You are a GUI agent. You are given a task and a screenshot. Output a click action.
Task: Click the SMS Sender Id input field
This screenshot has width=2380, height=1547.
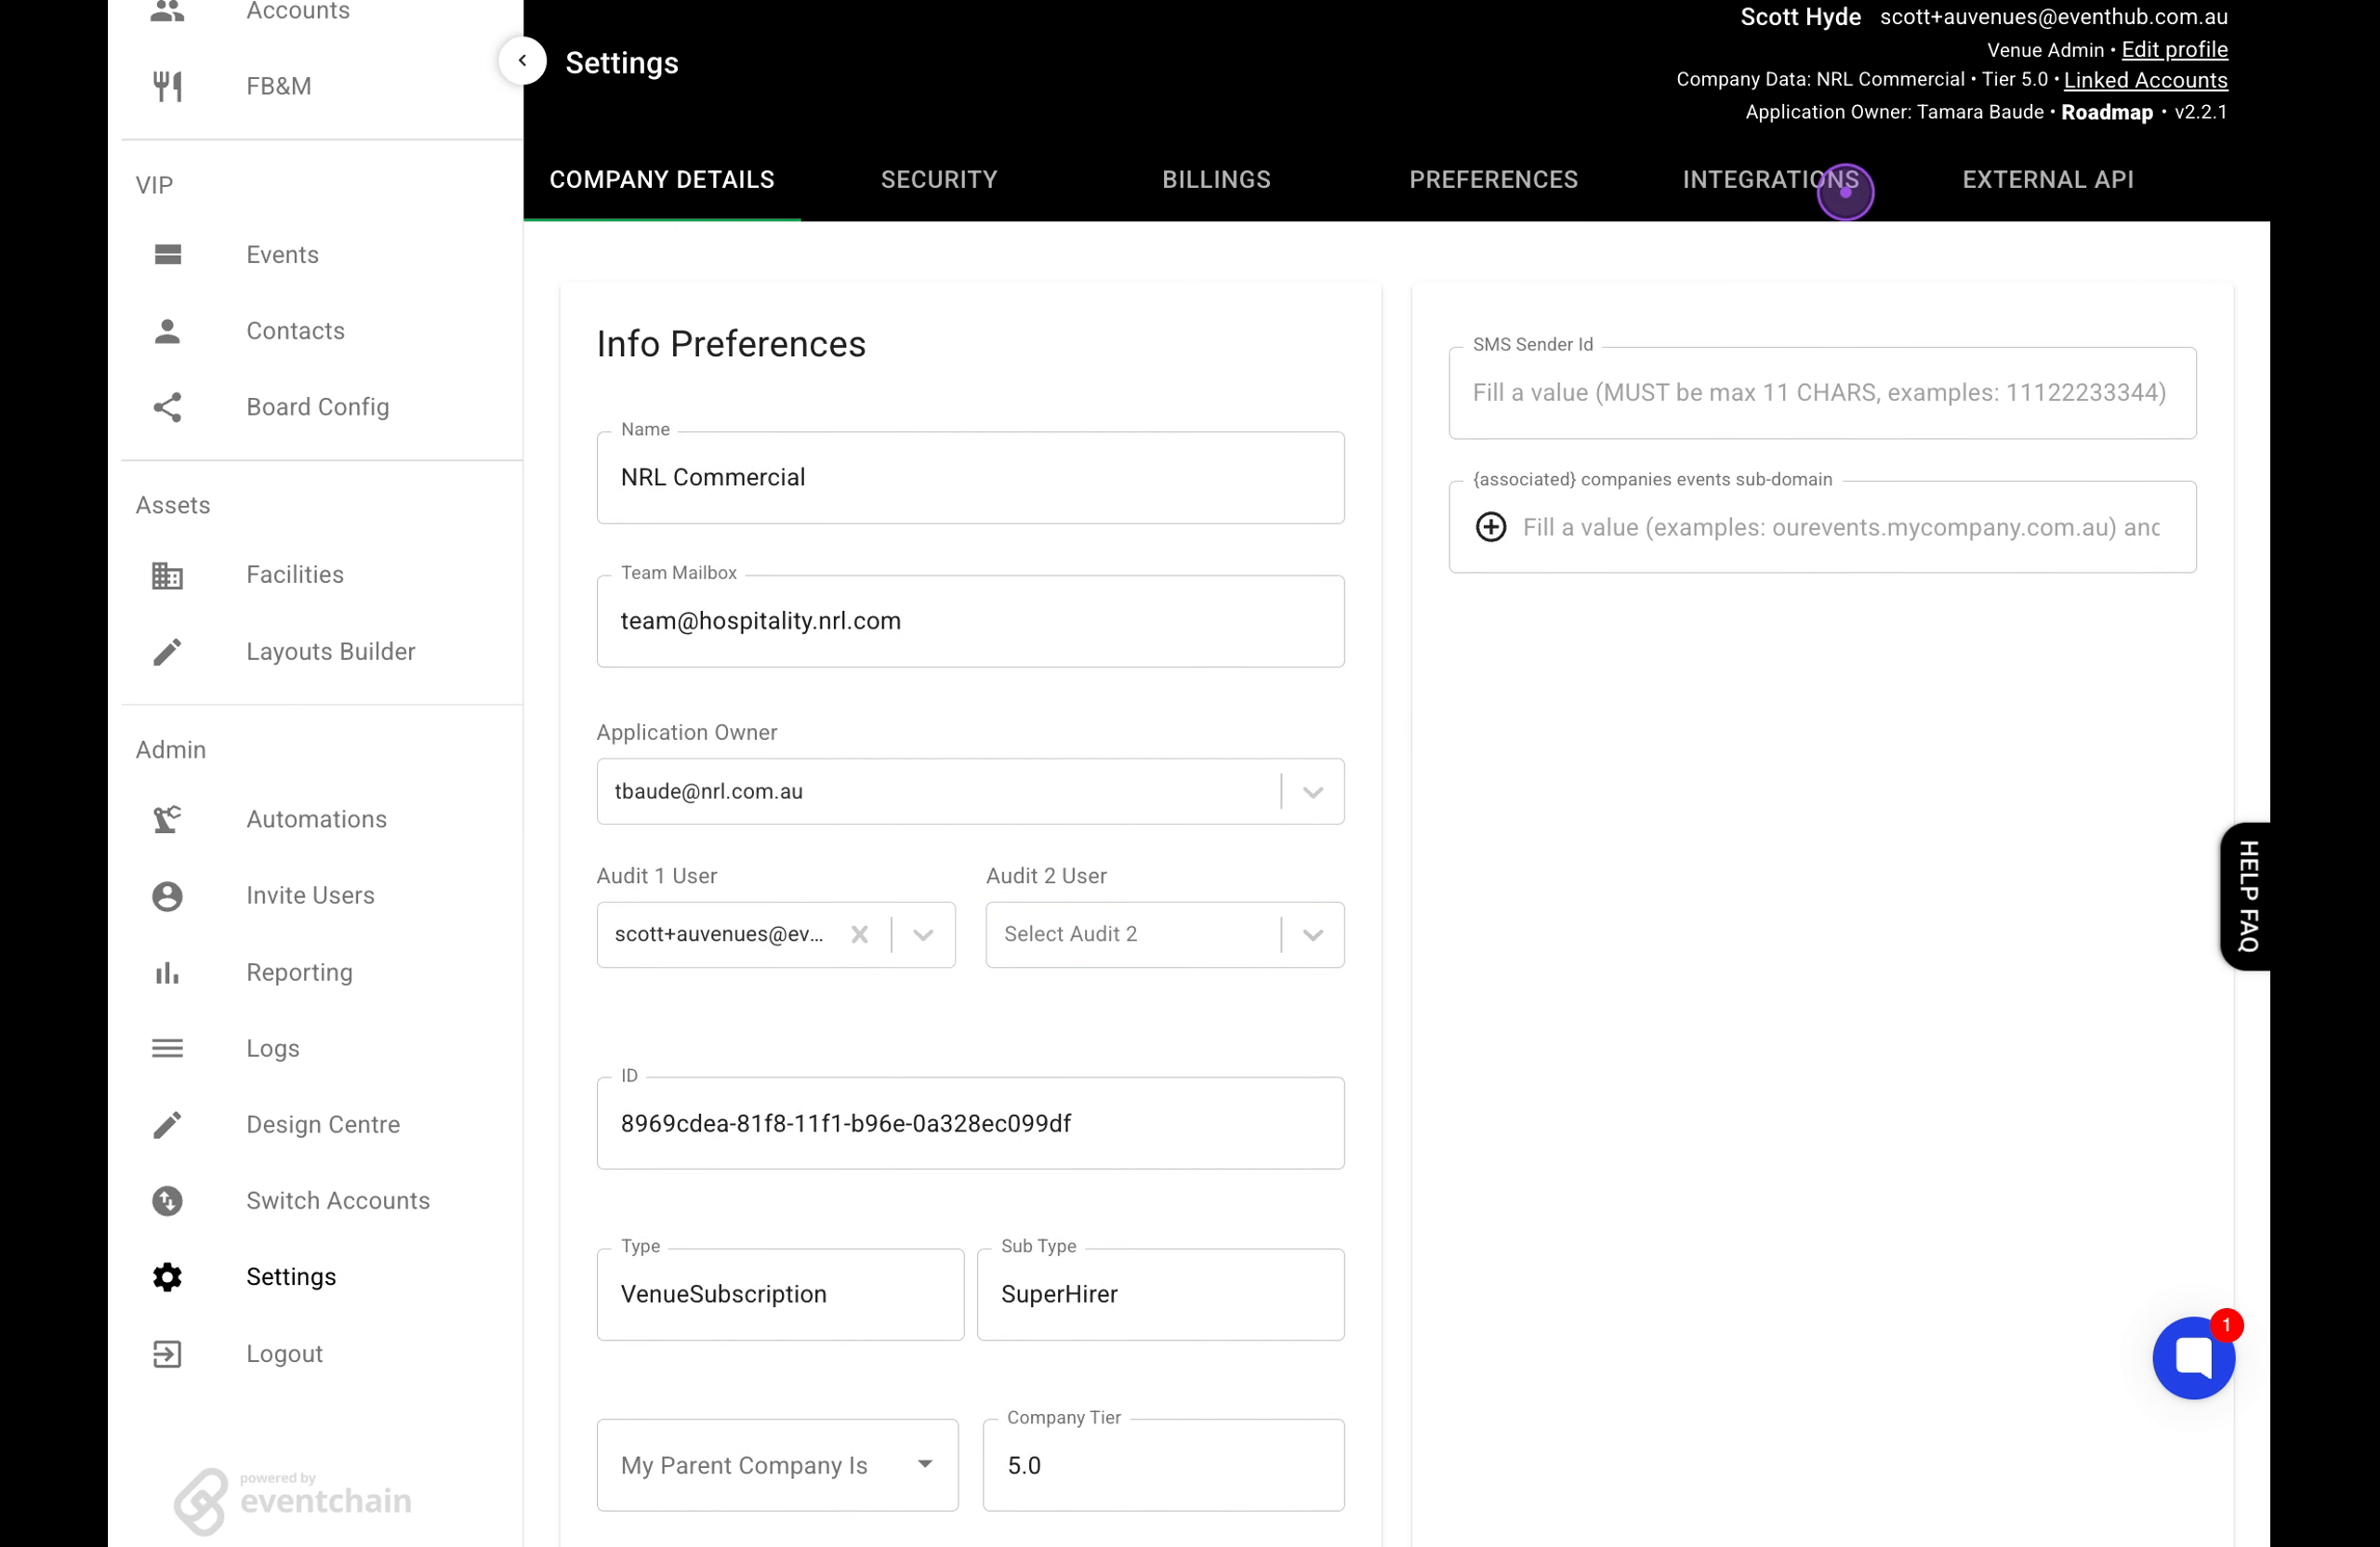tap(1822, 392)
